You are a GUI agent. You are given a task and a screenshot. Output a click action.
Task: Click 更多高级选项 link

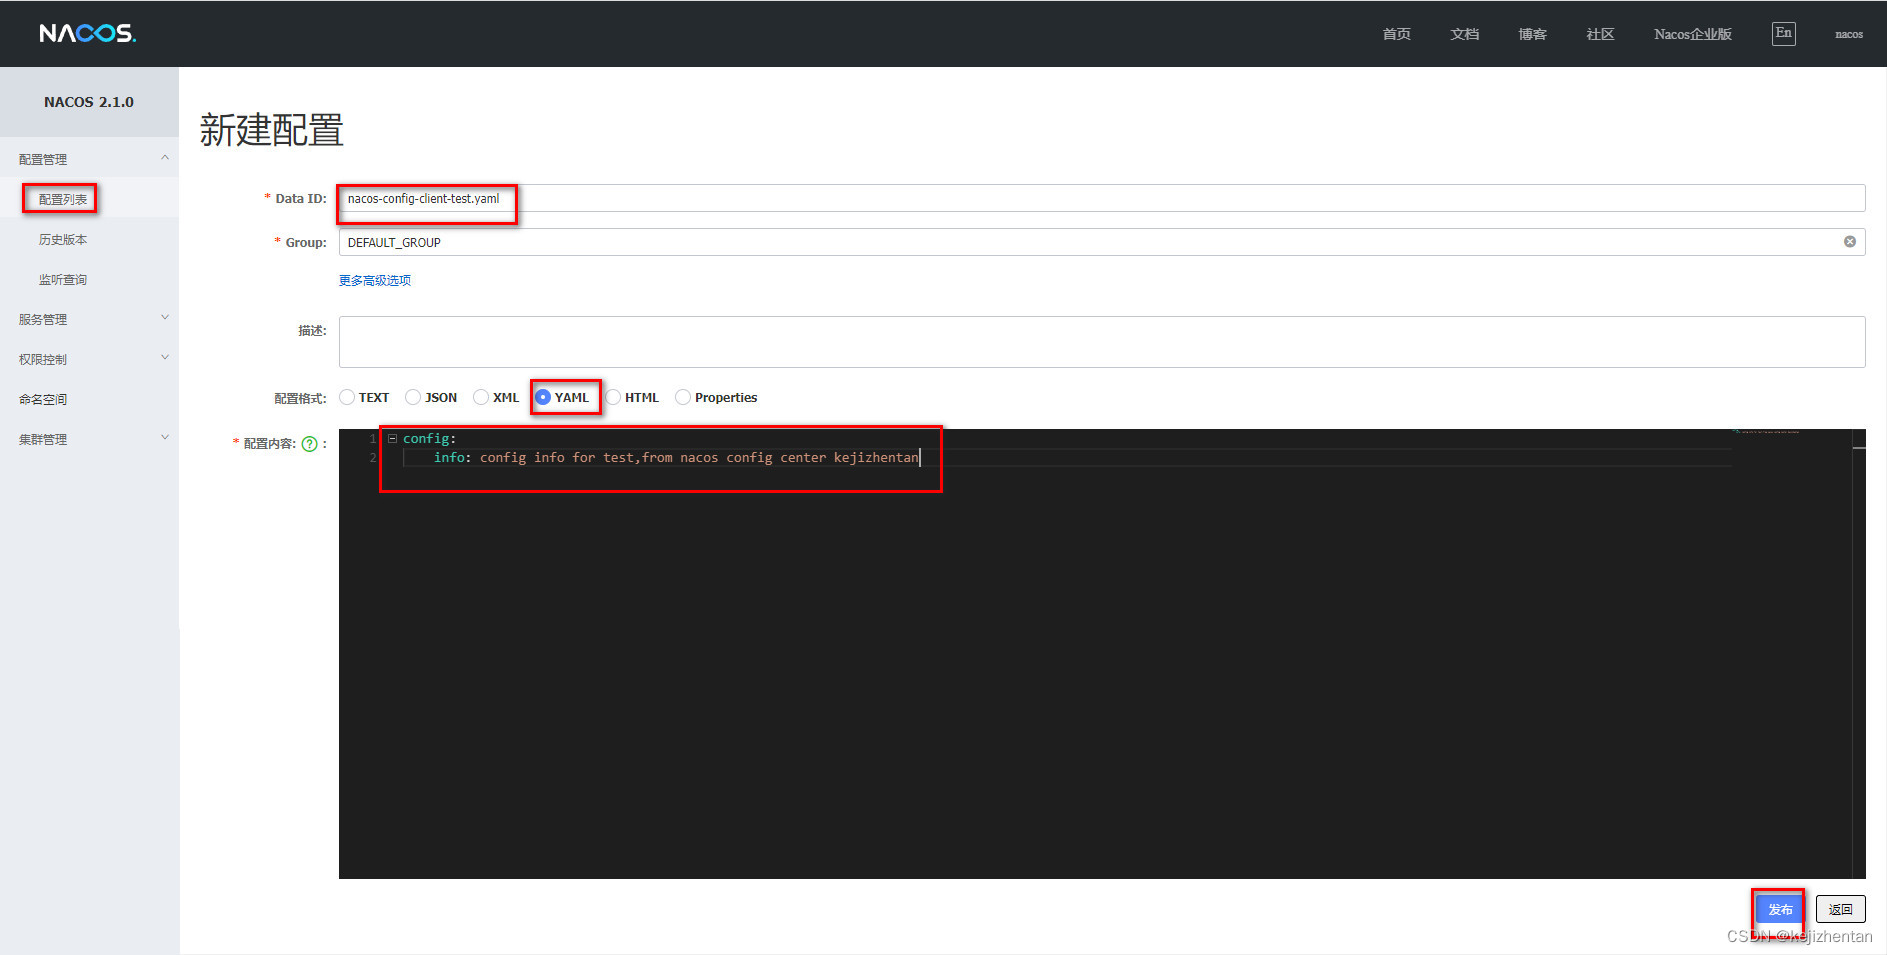point(375,280)
